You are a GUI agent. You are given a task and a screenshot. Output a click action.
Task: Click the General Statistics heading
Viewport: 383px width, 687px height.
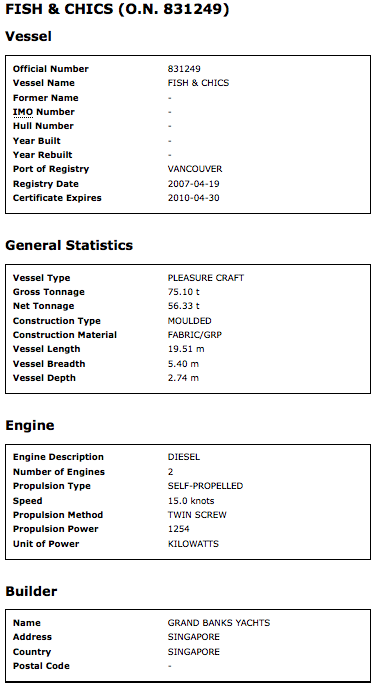(69, 245)
